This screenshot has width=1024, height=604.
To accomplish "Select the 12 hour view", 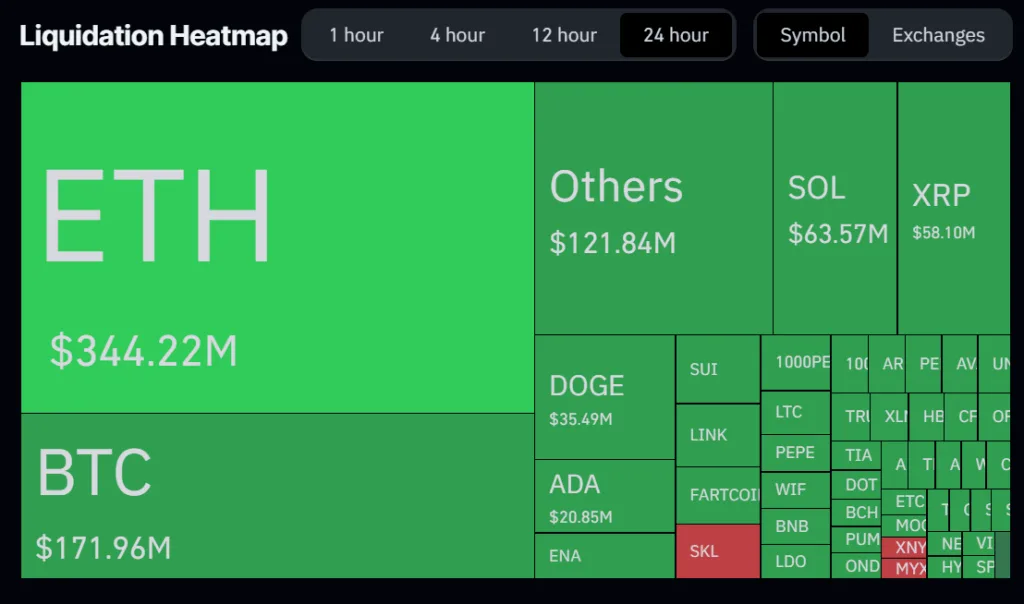I will coord(564,35).
